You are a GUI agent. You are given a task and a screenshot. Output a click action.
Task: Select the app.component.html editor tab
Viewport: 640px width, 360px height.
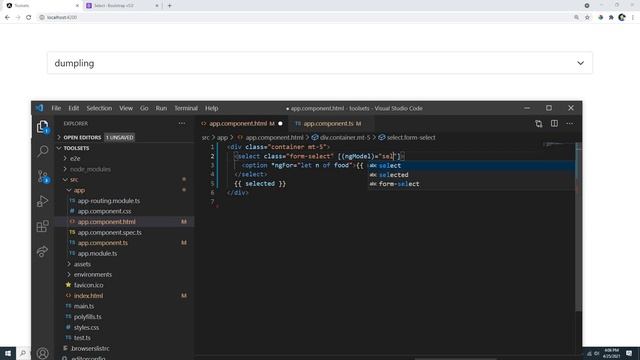[241, 123]
